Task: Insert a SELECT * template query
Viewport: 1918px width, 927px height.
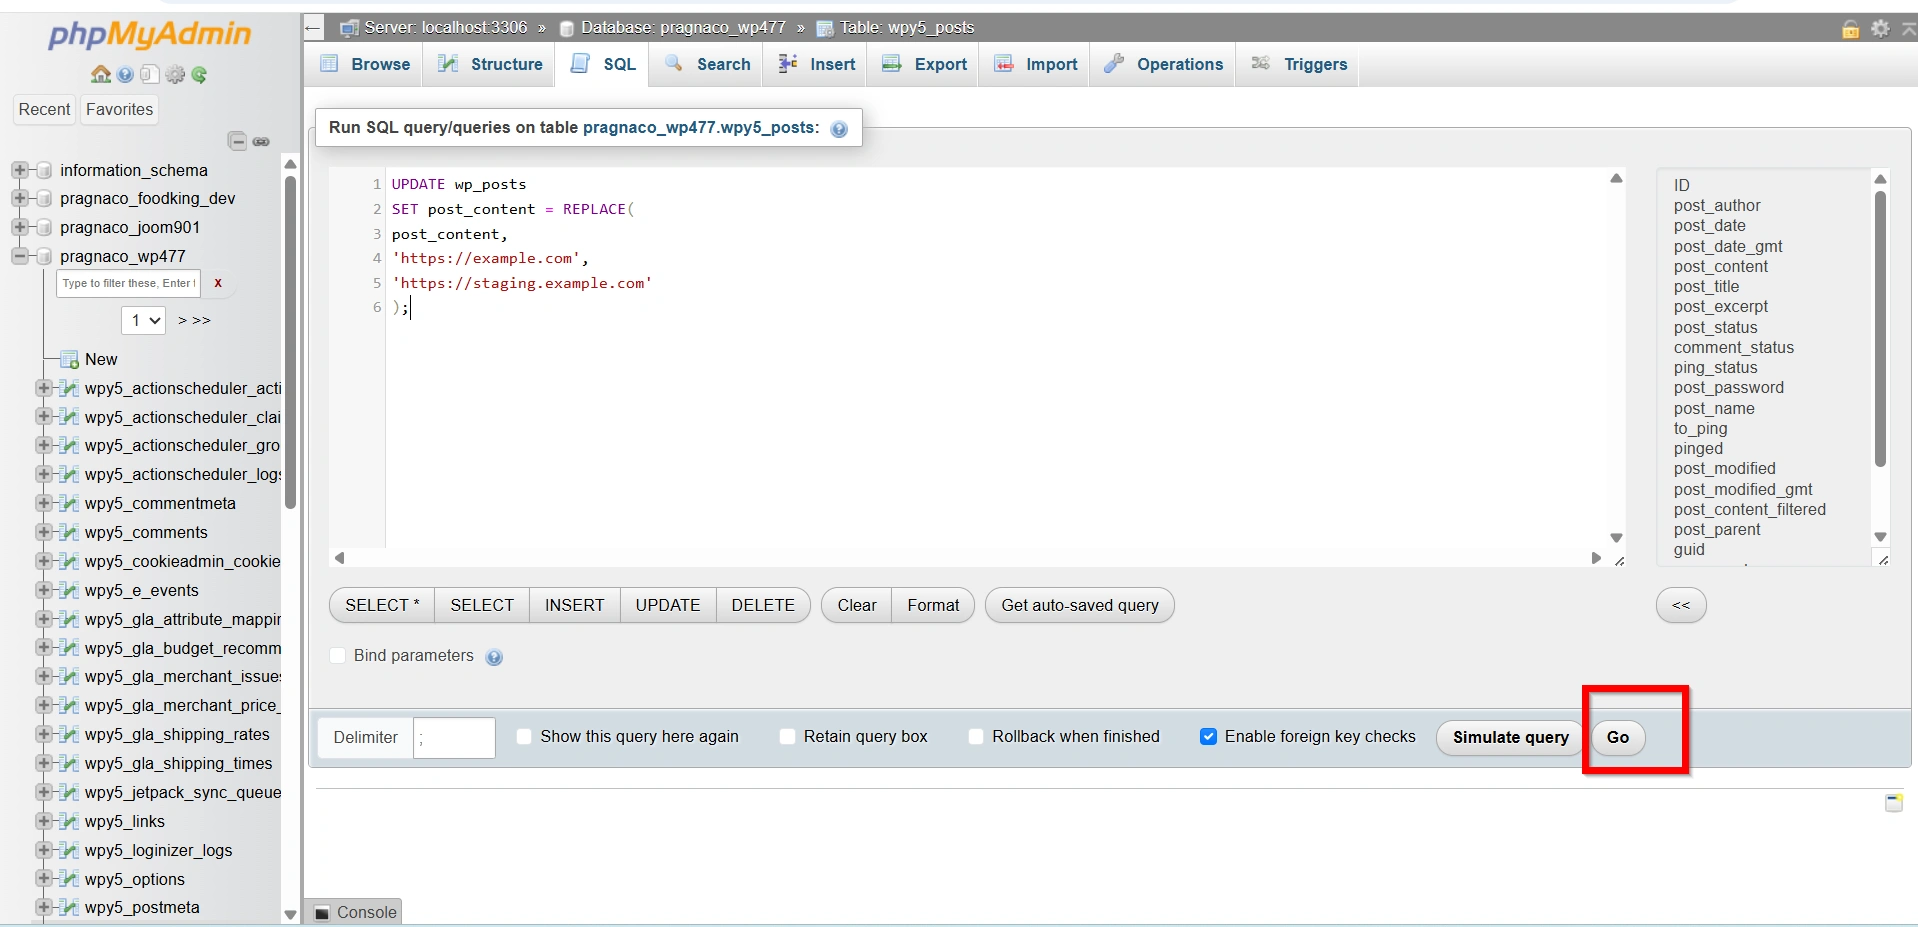Action: tap(382, 605)
